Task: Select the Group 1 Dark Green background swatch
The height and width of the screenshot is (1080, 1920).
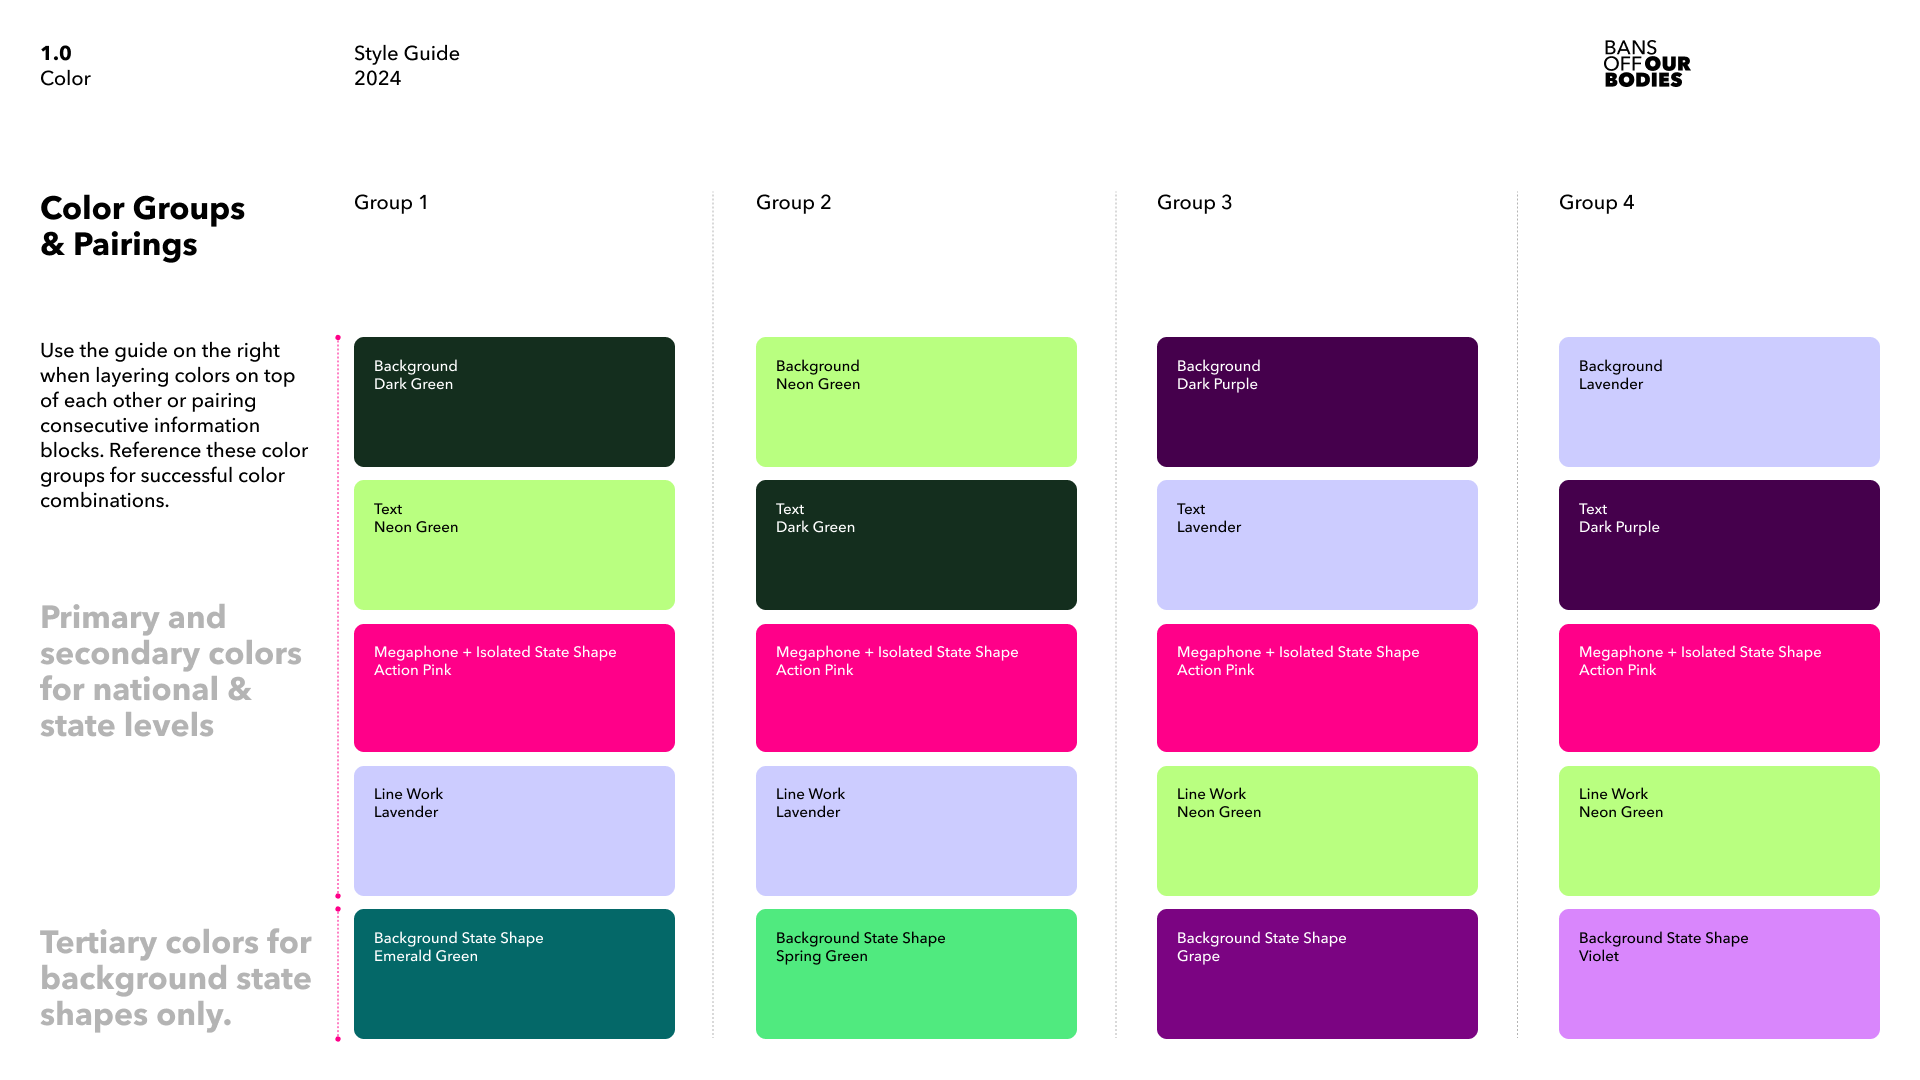Action: (514, 402)
